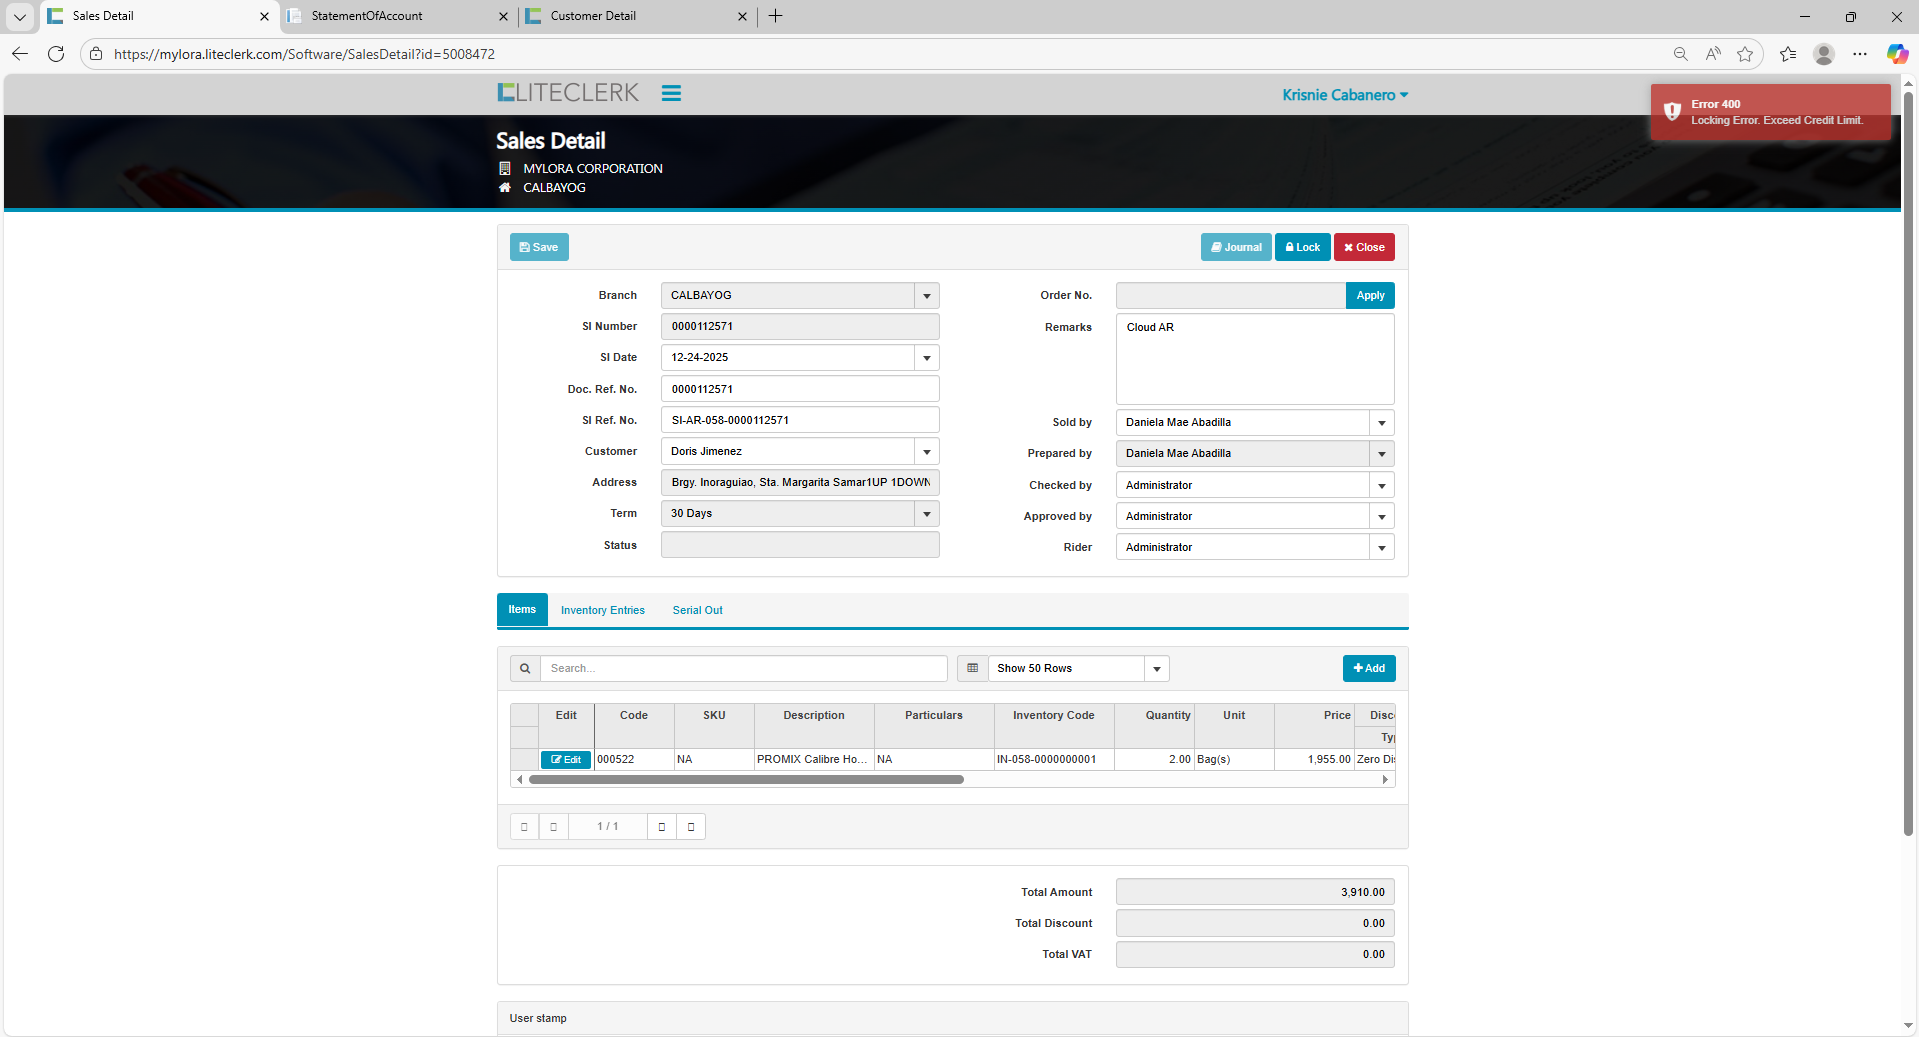This screenshot has height=1037, width=1919.
Task: Add page to favorites star icon
Action: pyautogui.click(x=1745, y=54)
